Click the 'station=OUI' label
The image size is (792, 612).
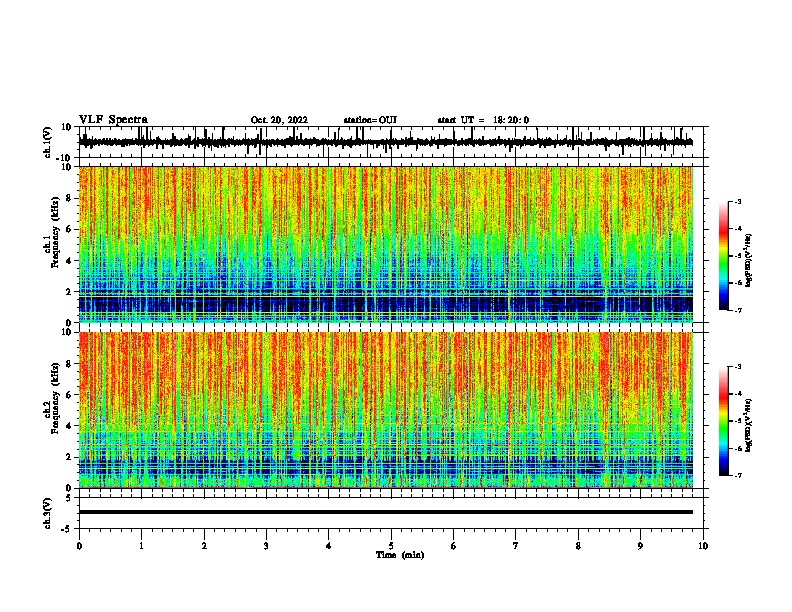coord(370,120)
